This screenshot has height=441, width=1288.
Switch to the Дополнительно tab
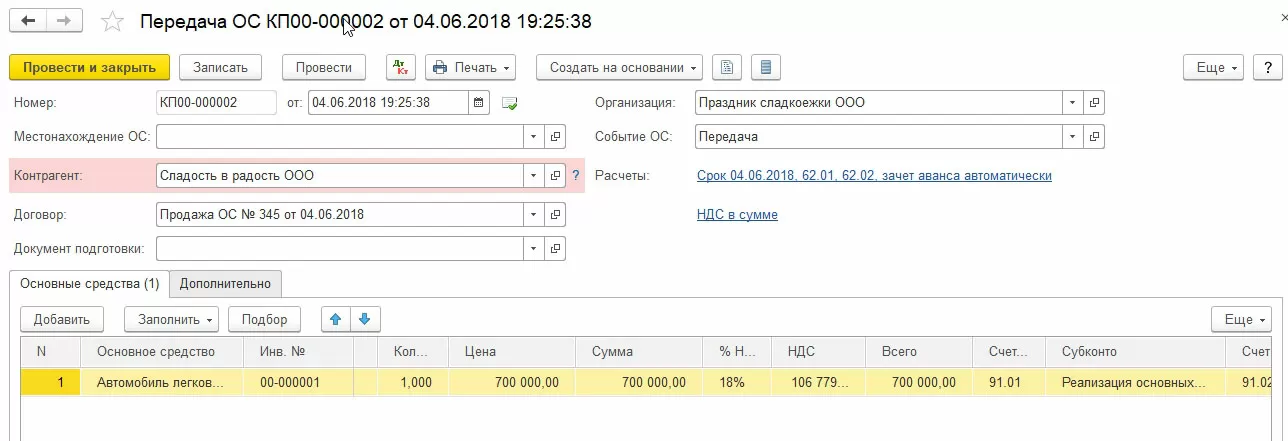coord(225,284)
